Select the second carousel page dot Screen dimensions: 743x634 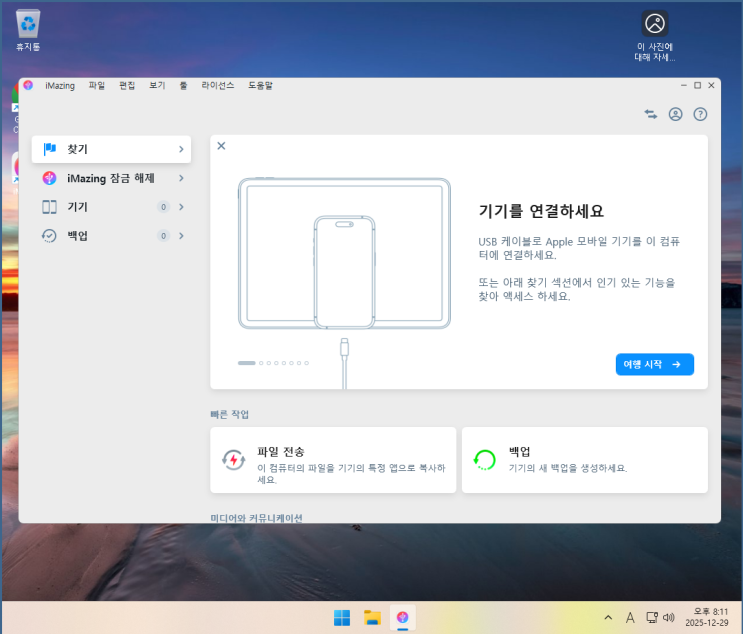261,363
